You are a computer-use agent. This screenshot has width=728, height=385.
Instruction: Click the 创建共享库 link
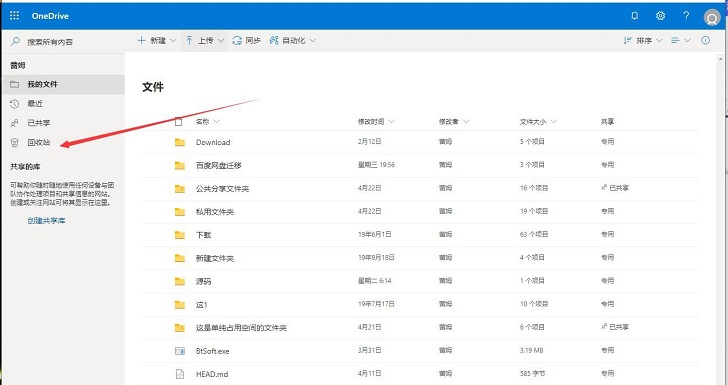click(x=46, y=221)
